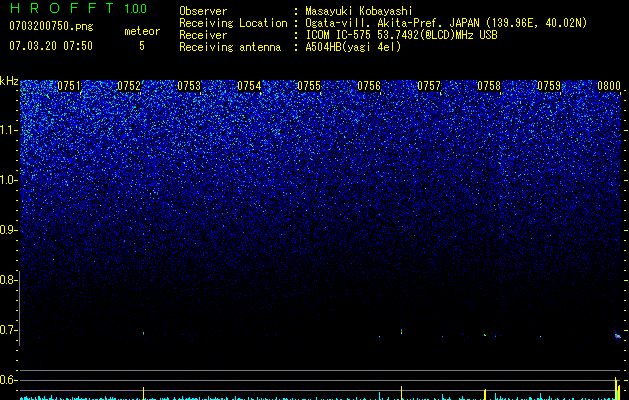Click the meteor count value 5
The image size is (629, 400).
tap(142, 46)
